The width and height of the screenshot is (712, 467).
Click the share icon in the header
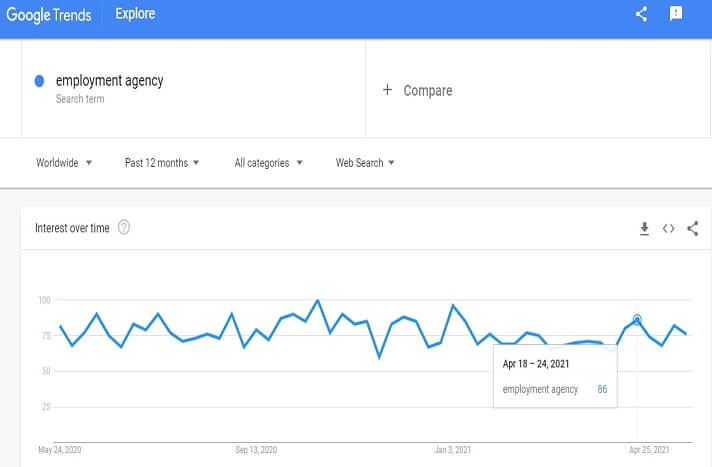[642, 15]
